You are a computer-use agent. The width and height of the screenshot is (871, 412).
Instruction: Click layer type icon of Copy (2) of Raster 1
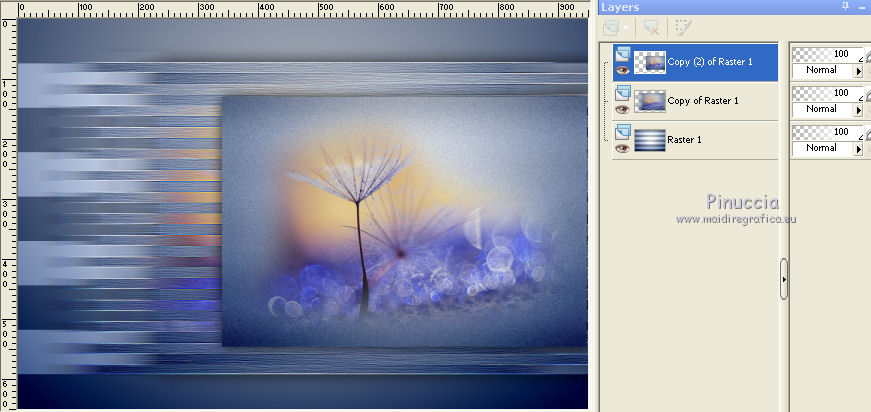pos(623,54)
